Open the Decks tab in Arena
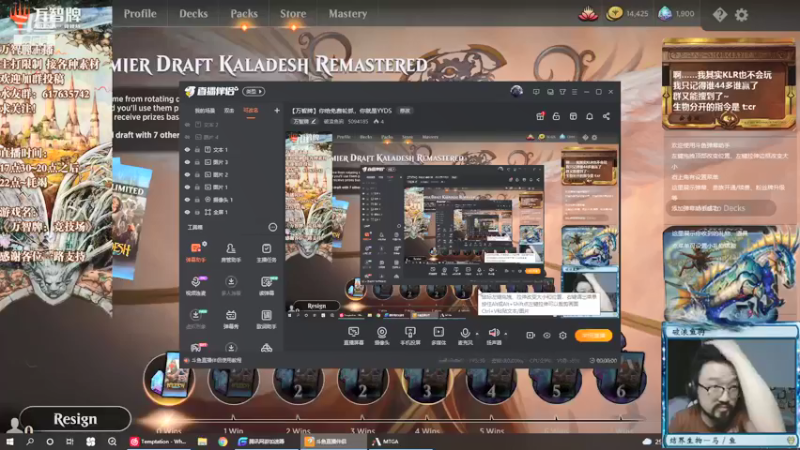Image resolution: width=800 pixels, height=450 pixels. point(193,14)
